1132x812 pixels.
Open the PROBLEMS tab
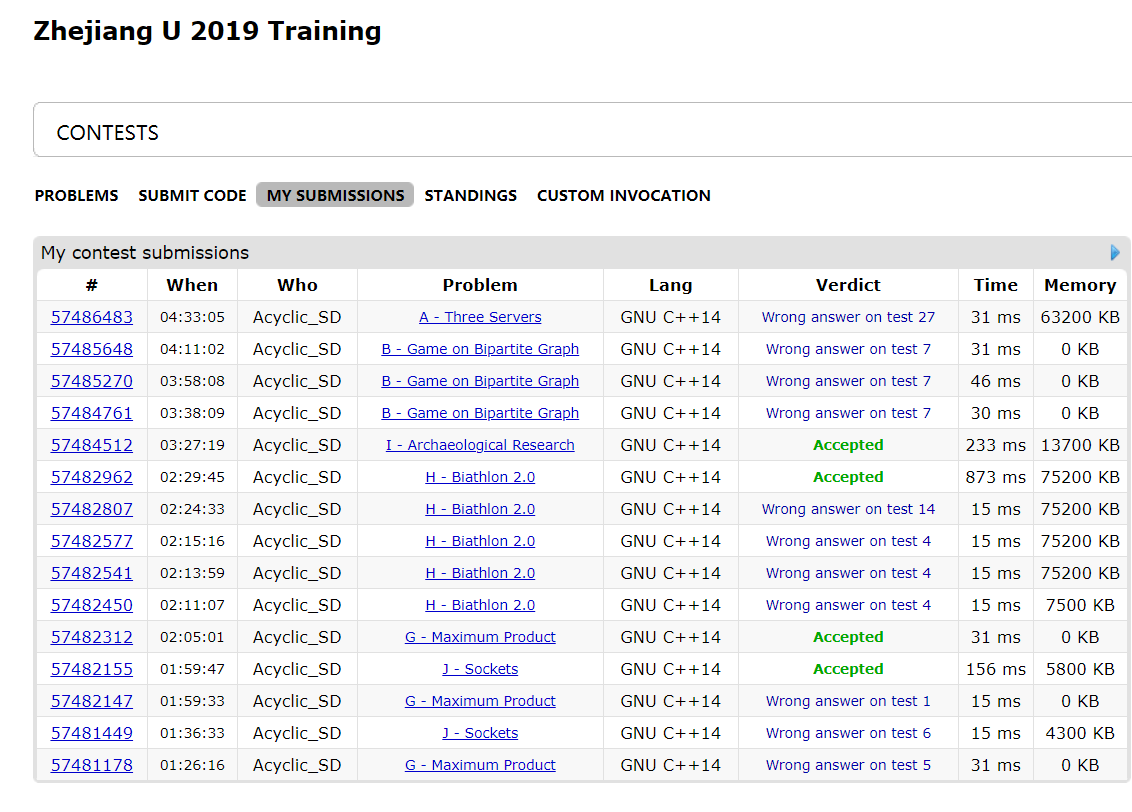(x=76, y=196)
